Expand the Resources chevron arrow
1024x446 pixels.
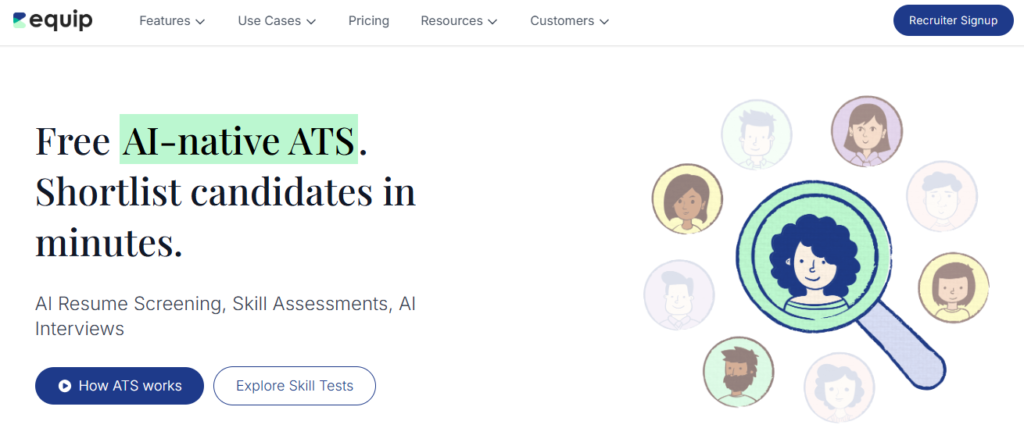[492, 22]
